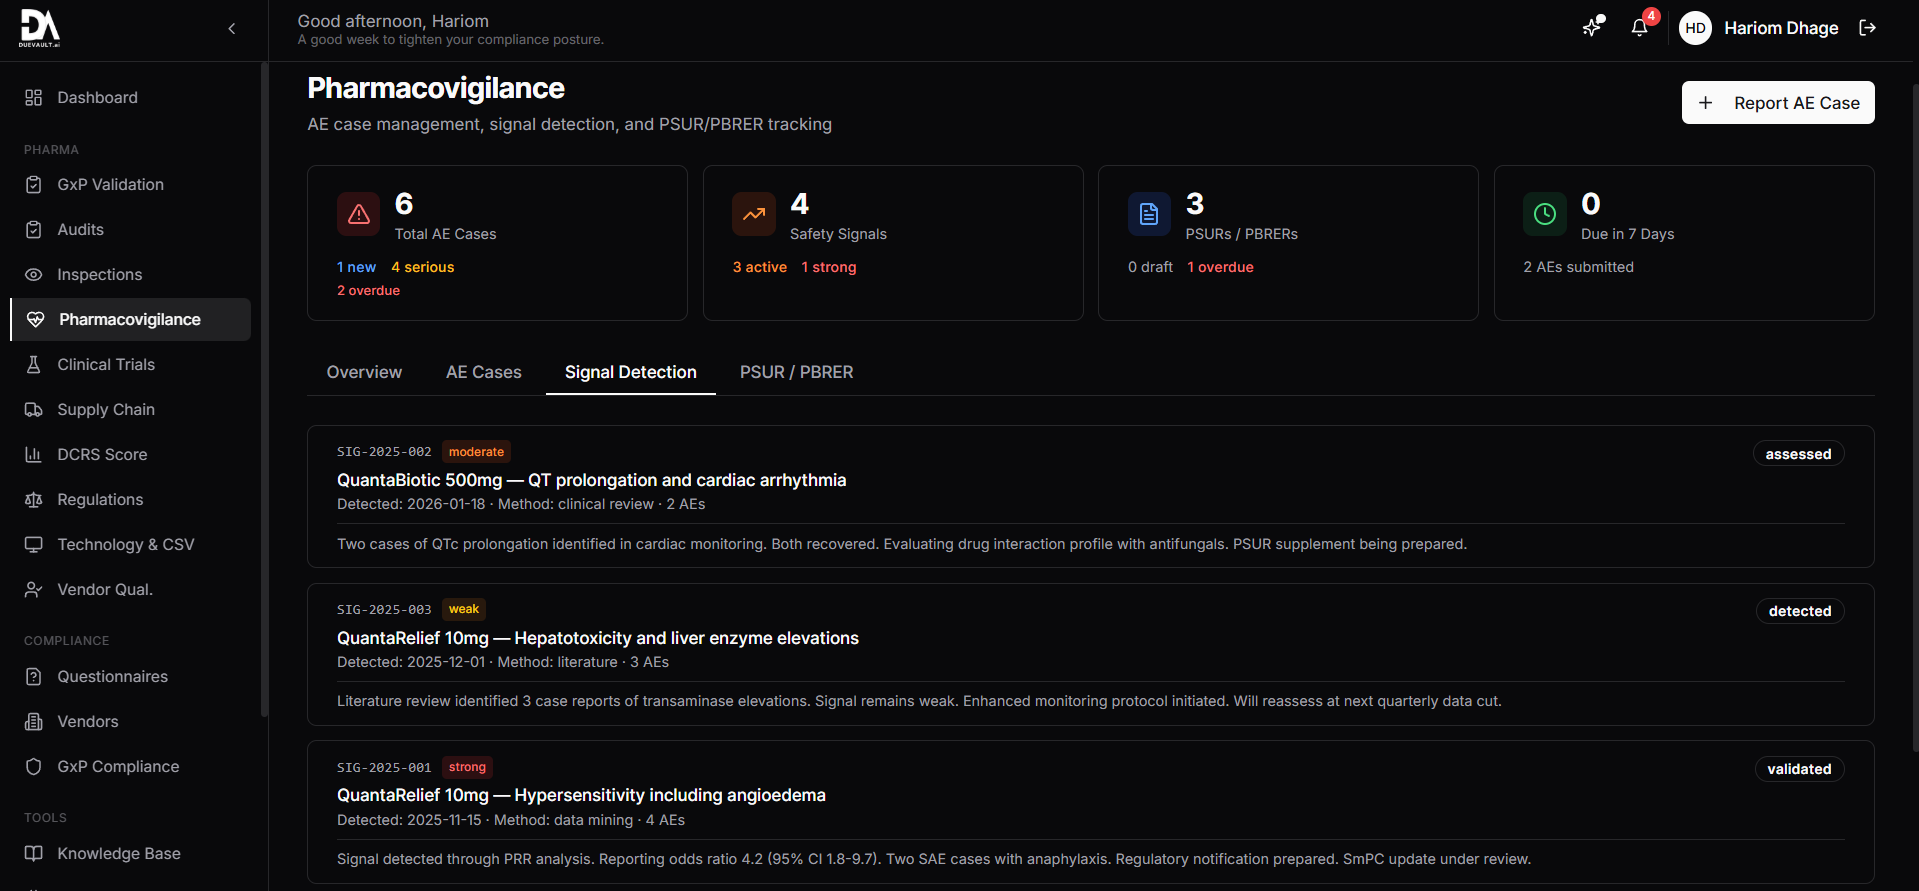Open GxP Validation from the sidebar
This screenshot has width=1919, height=891.
[x=110, y=185]
